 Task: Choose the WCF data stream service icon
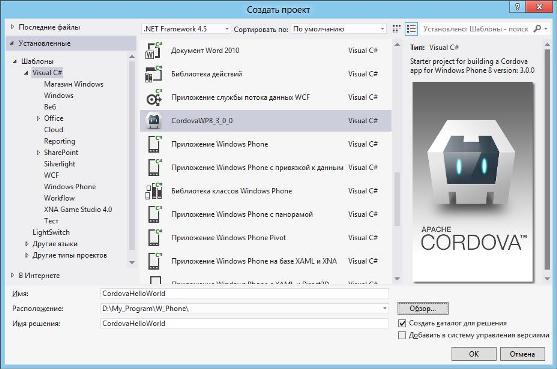(153, 97)
